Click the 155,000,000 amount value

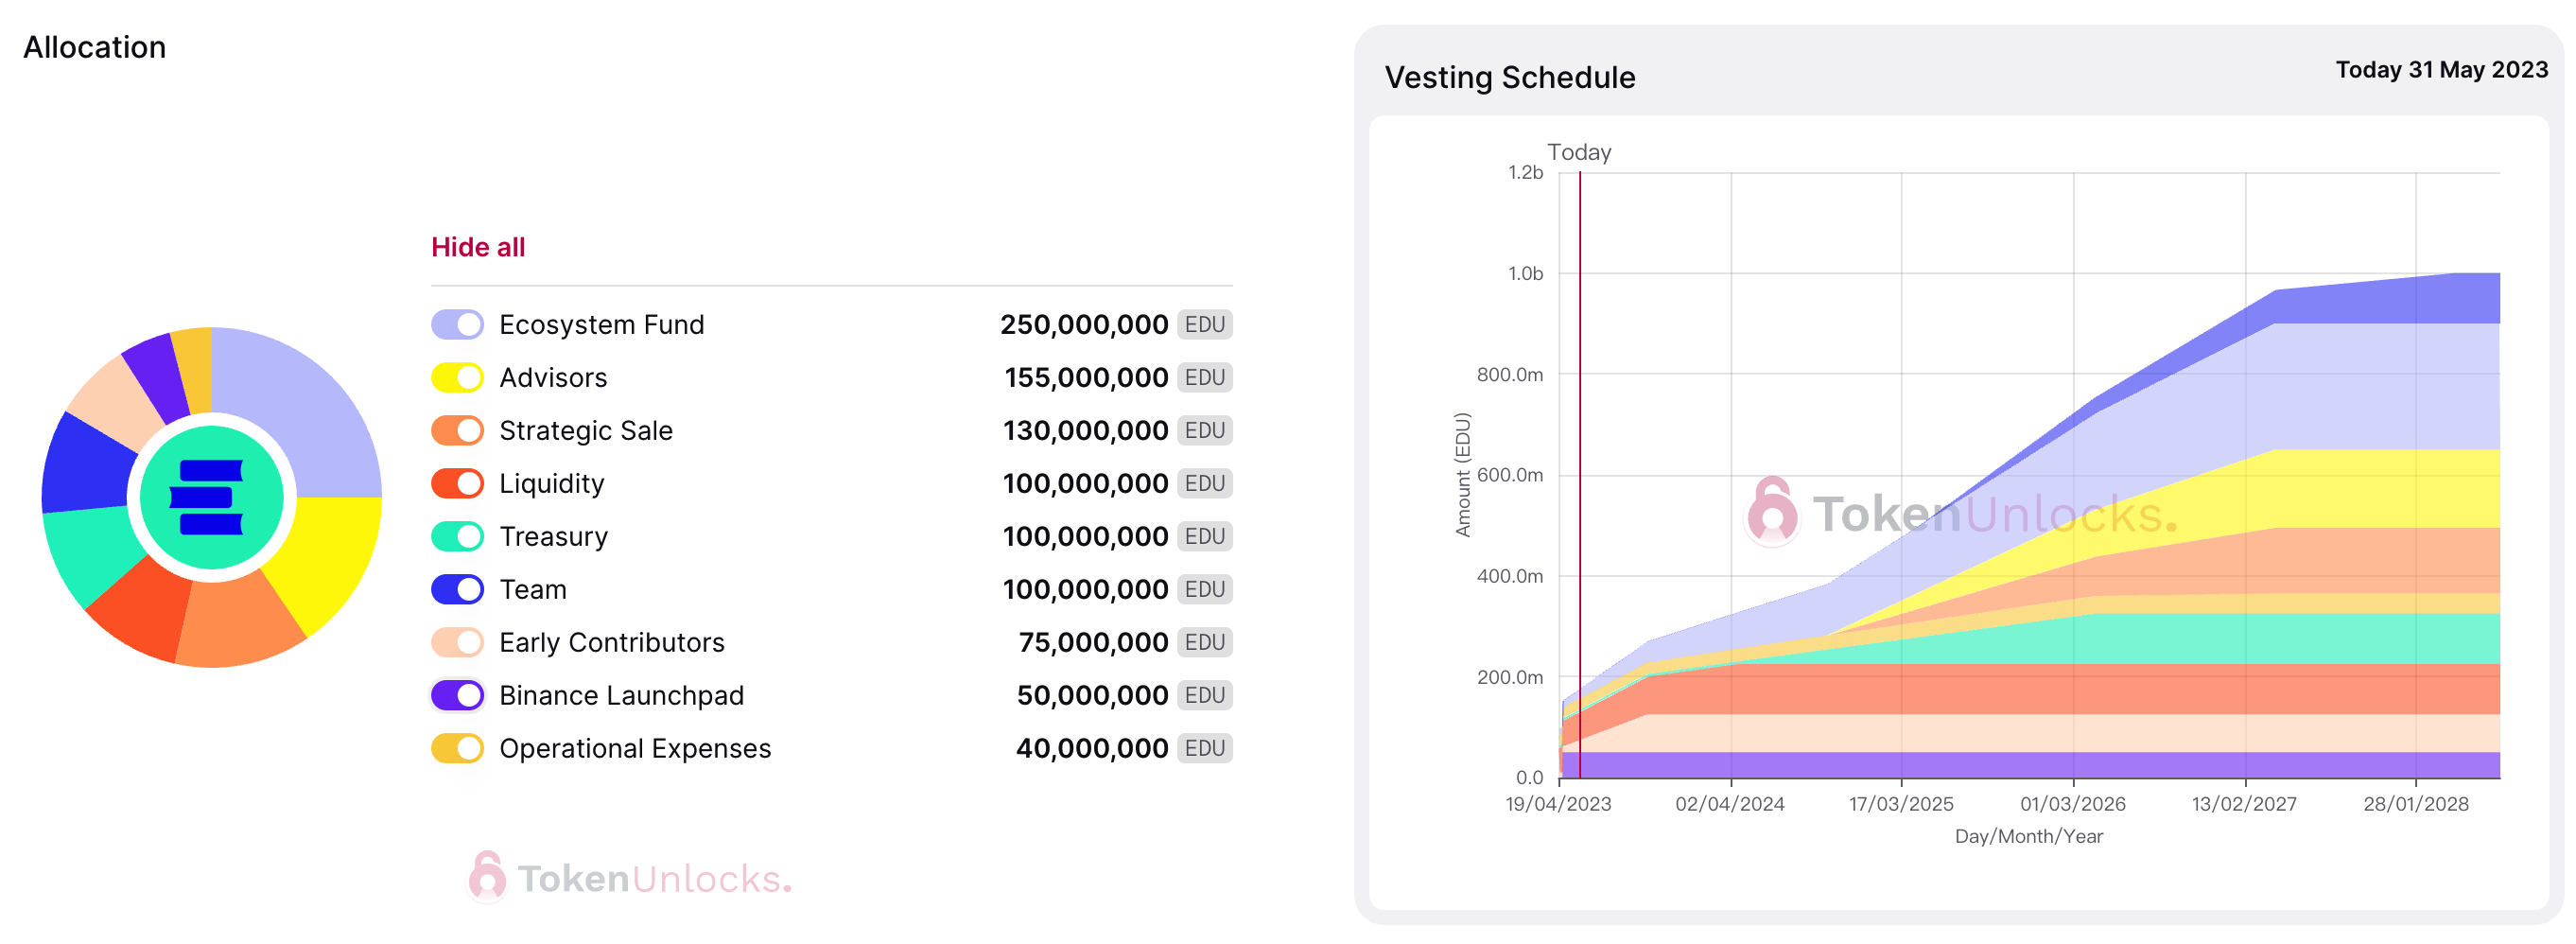point(1086,378)
